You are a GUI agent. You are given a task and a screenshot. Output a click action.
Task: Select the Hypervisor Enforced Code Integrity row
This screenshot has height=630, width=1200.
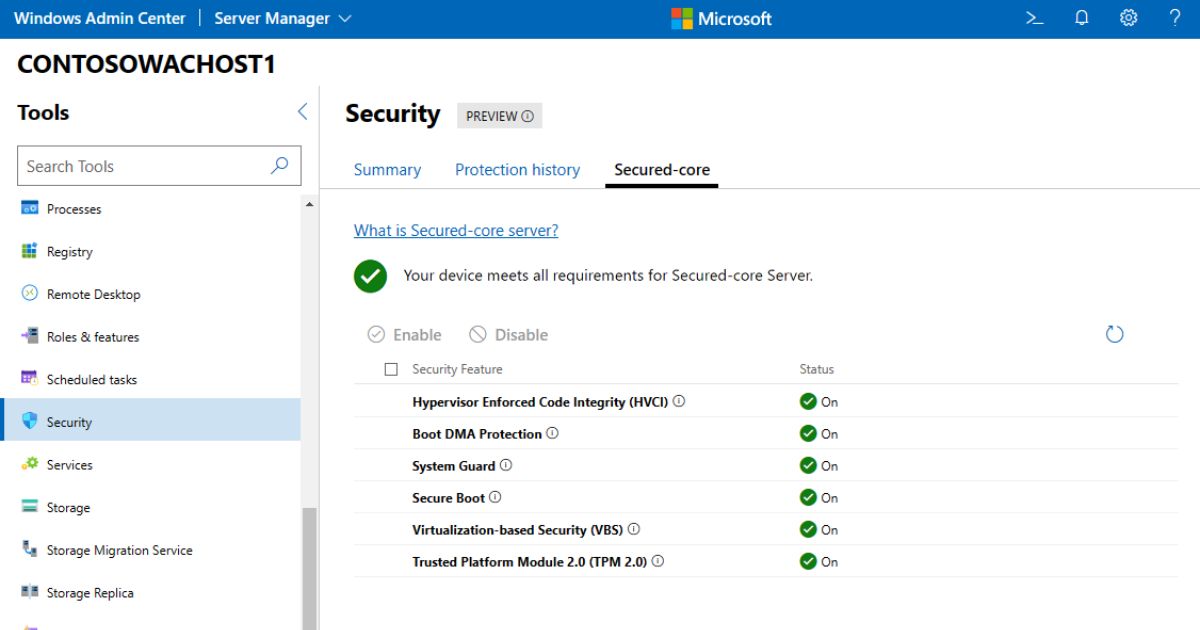click(x=766, y=401)
